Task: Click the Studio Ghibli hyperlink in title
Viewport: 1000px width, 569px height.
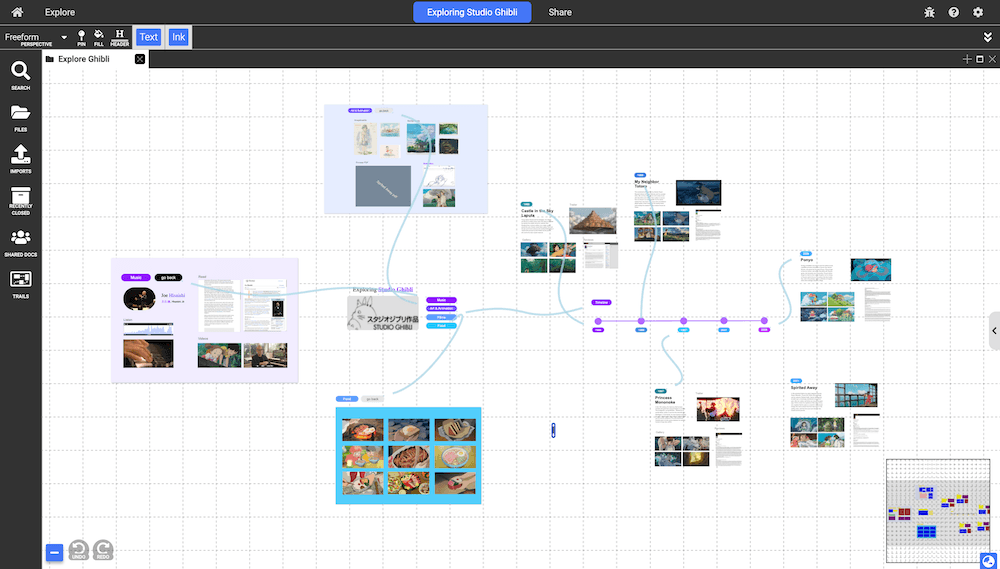Action: point(395,290)
